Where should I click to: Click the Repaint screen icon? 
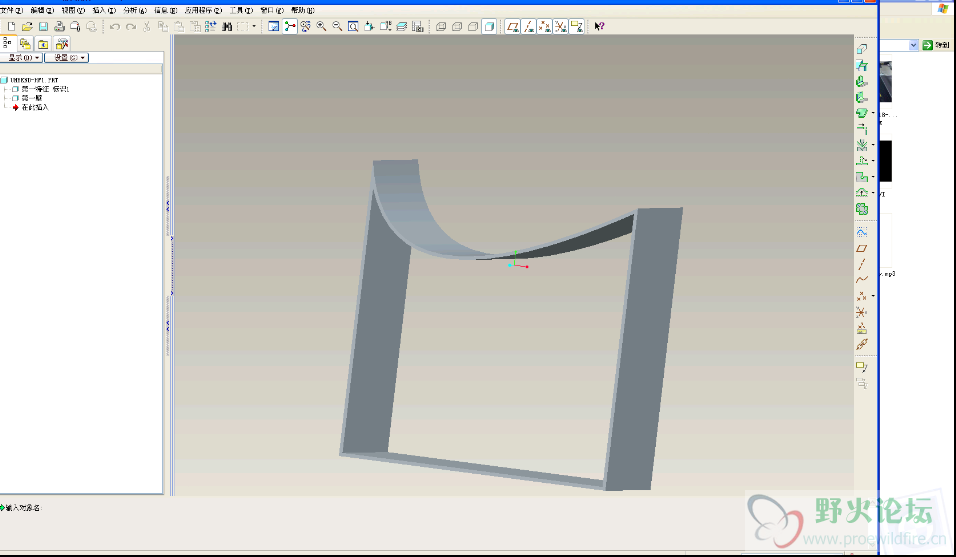(274, 26)
